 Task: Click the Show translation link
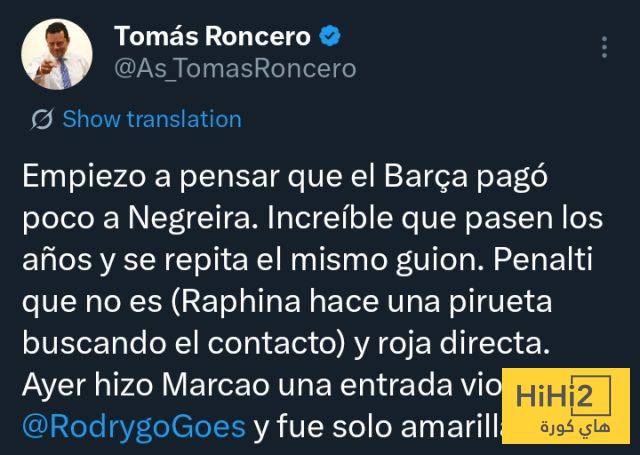152,120
